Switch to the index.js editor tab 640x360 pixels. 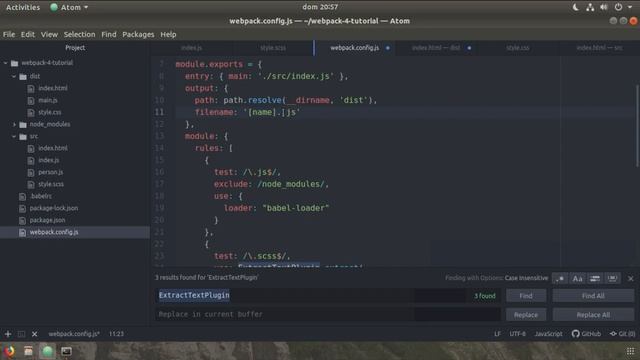point(191,48)
